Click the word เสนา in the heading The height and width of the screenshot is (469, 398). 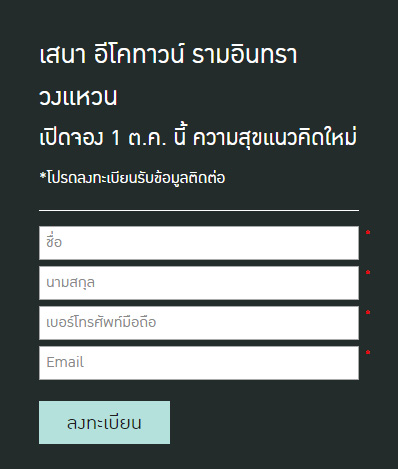click(x=63, y=55)
